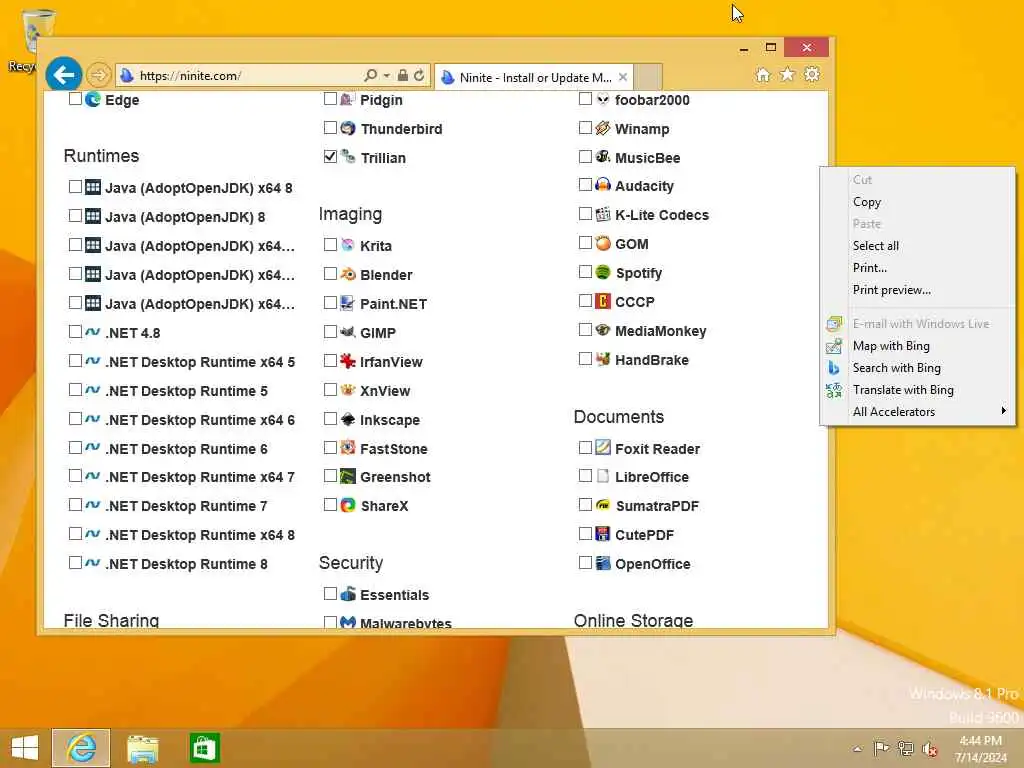Click the ShareX icon
1024x768 pixels.
coord(348,505)
